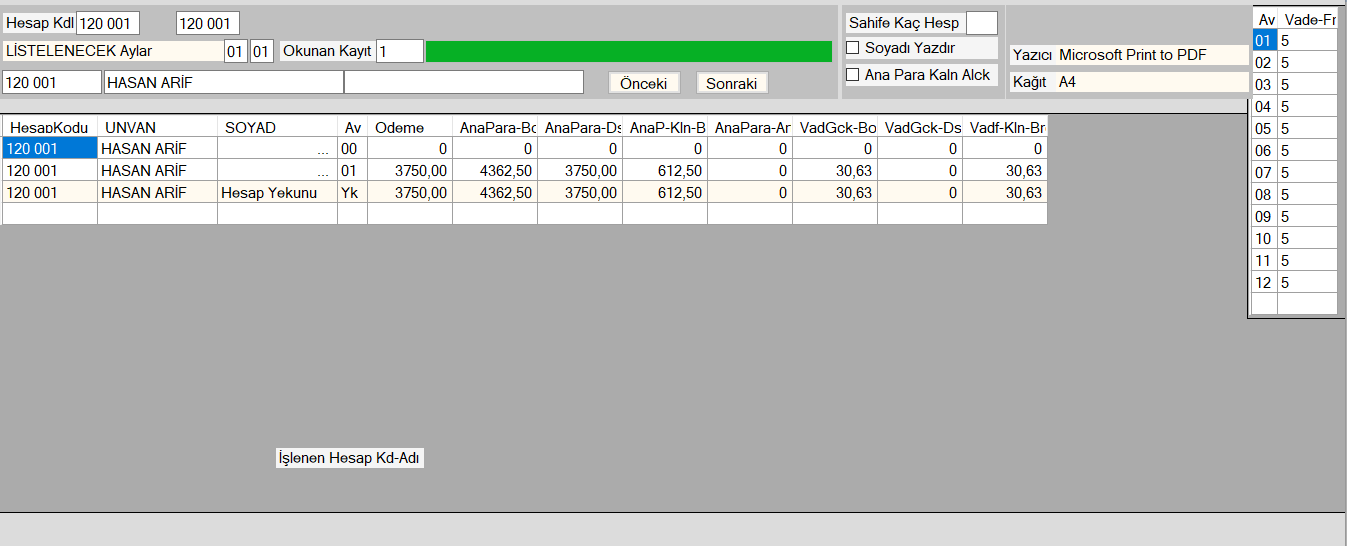Click the 4362,50 cell in the Ay 01 row
Screen dimensions: 1347x546
[x=495, y=171]
